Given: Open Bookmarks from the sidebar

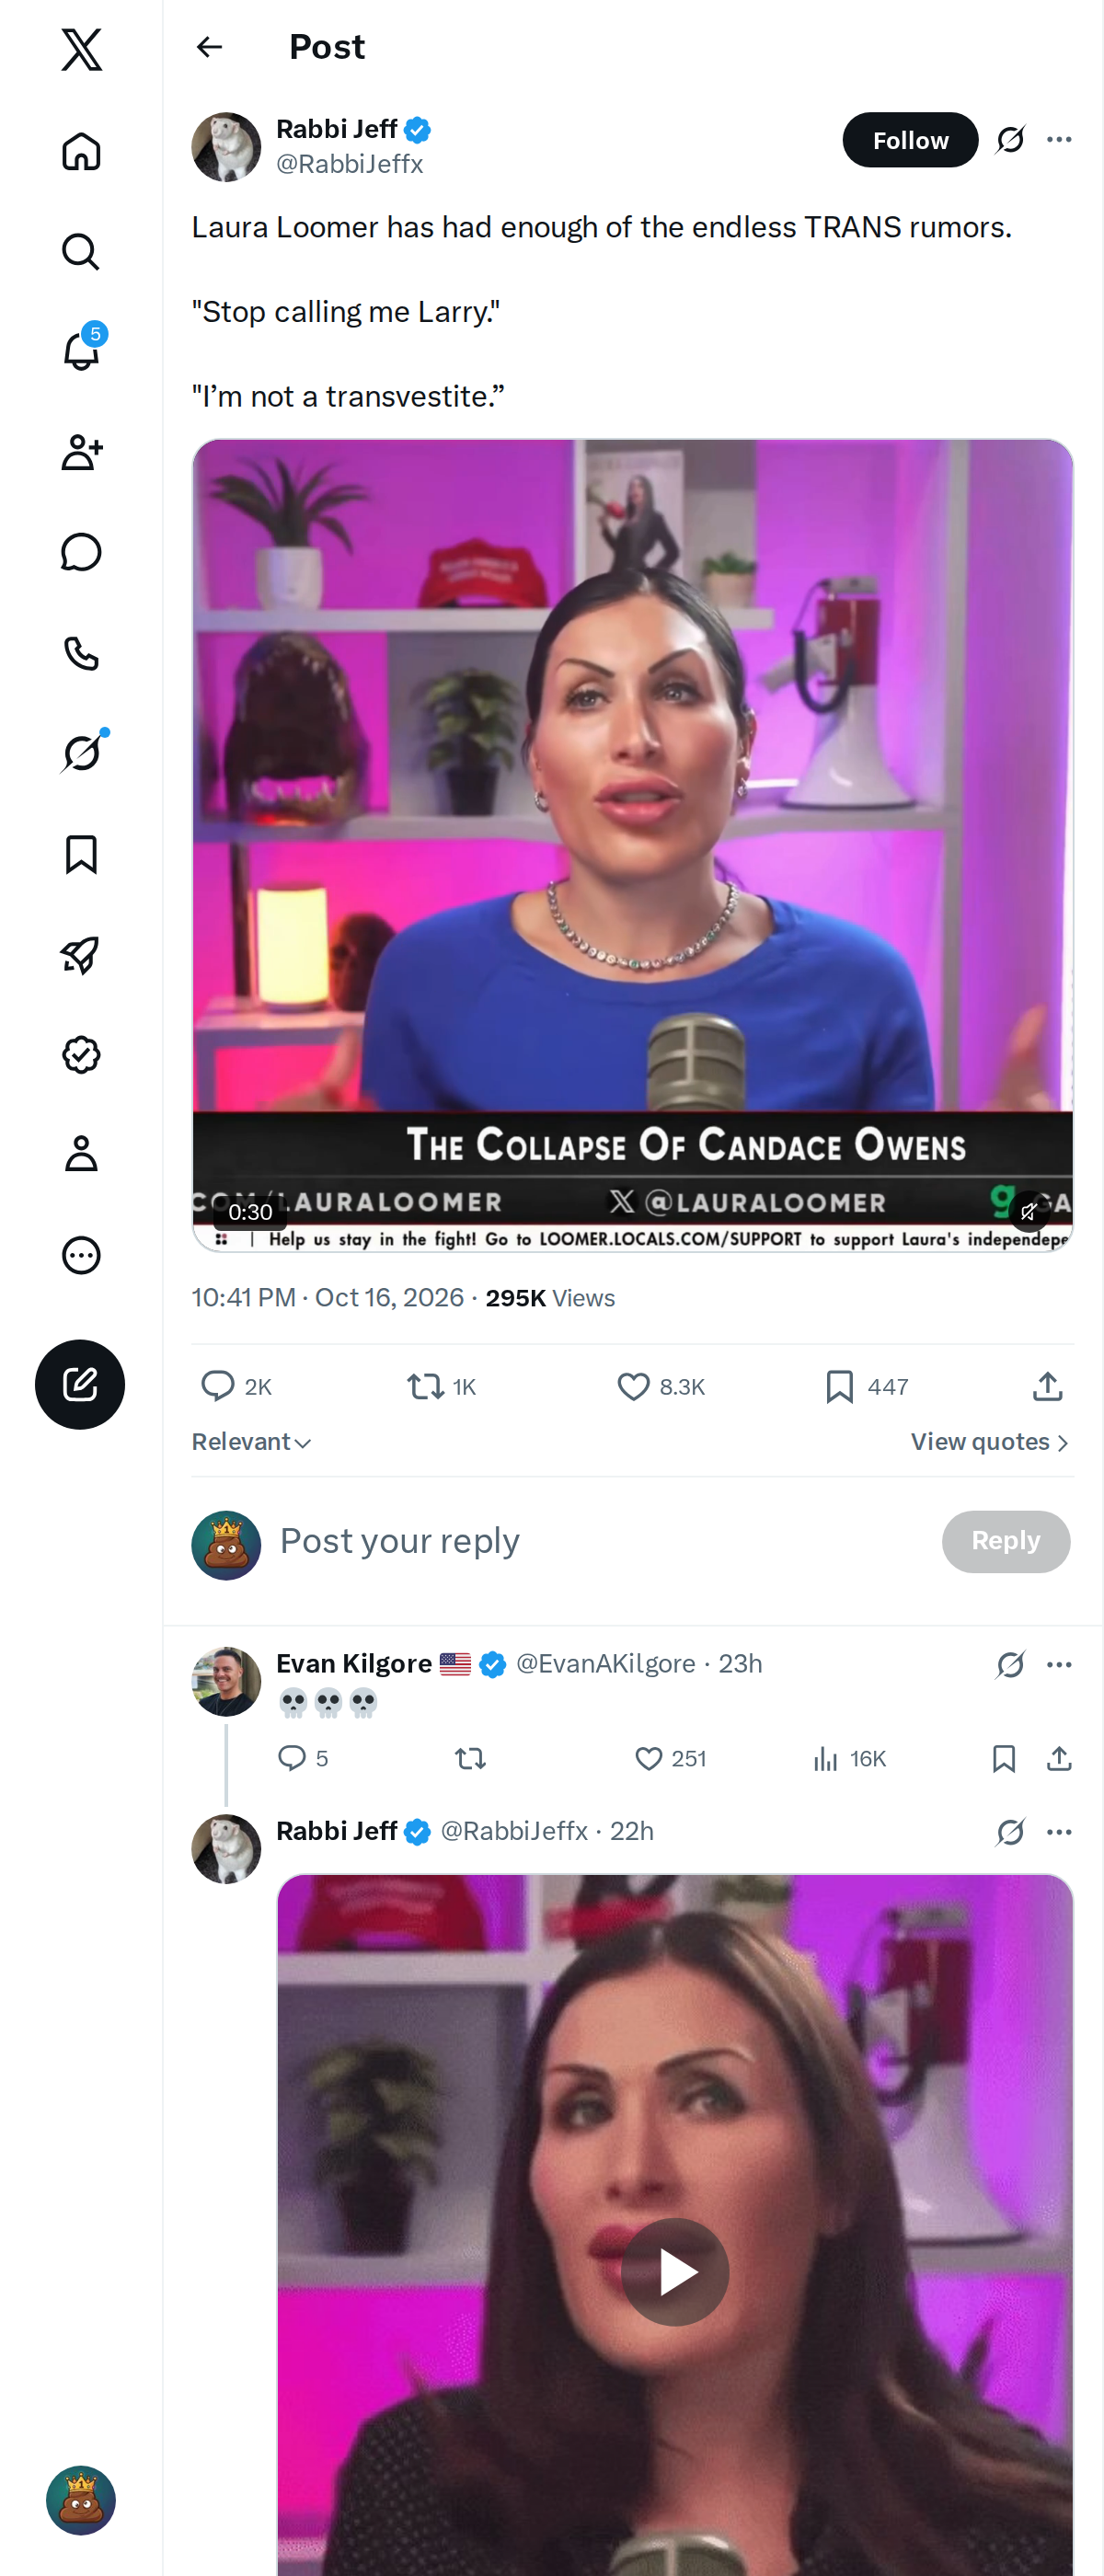Looking at the screenshot, I should (81, 854).
